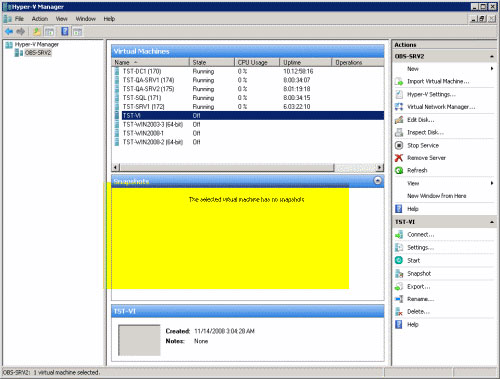Viewport: 500px width, 379px height.
Task: Click the horizontal scrollbar right arrow
Action: click(380, 167)
